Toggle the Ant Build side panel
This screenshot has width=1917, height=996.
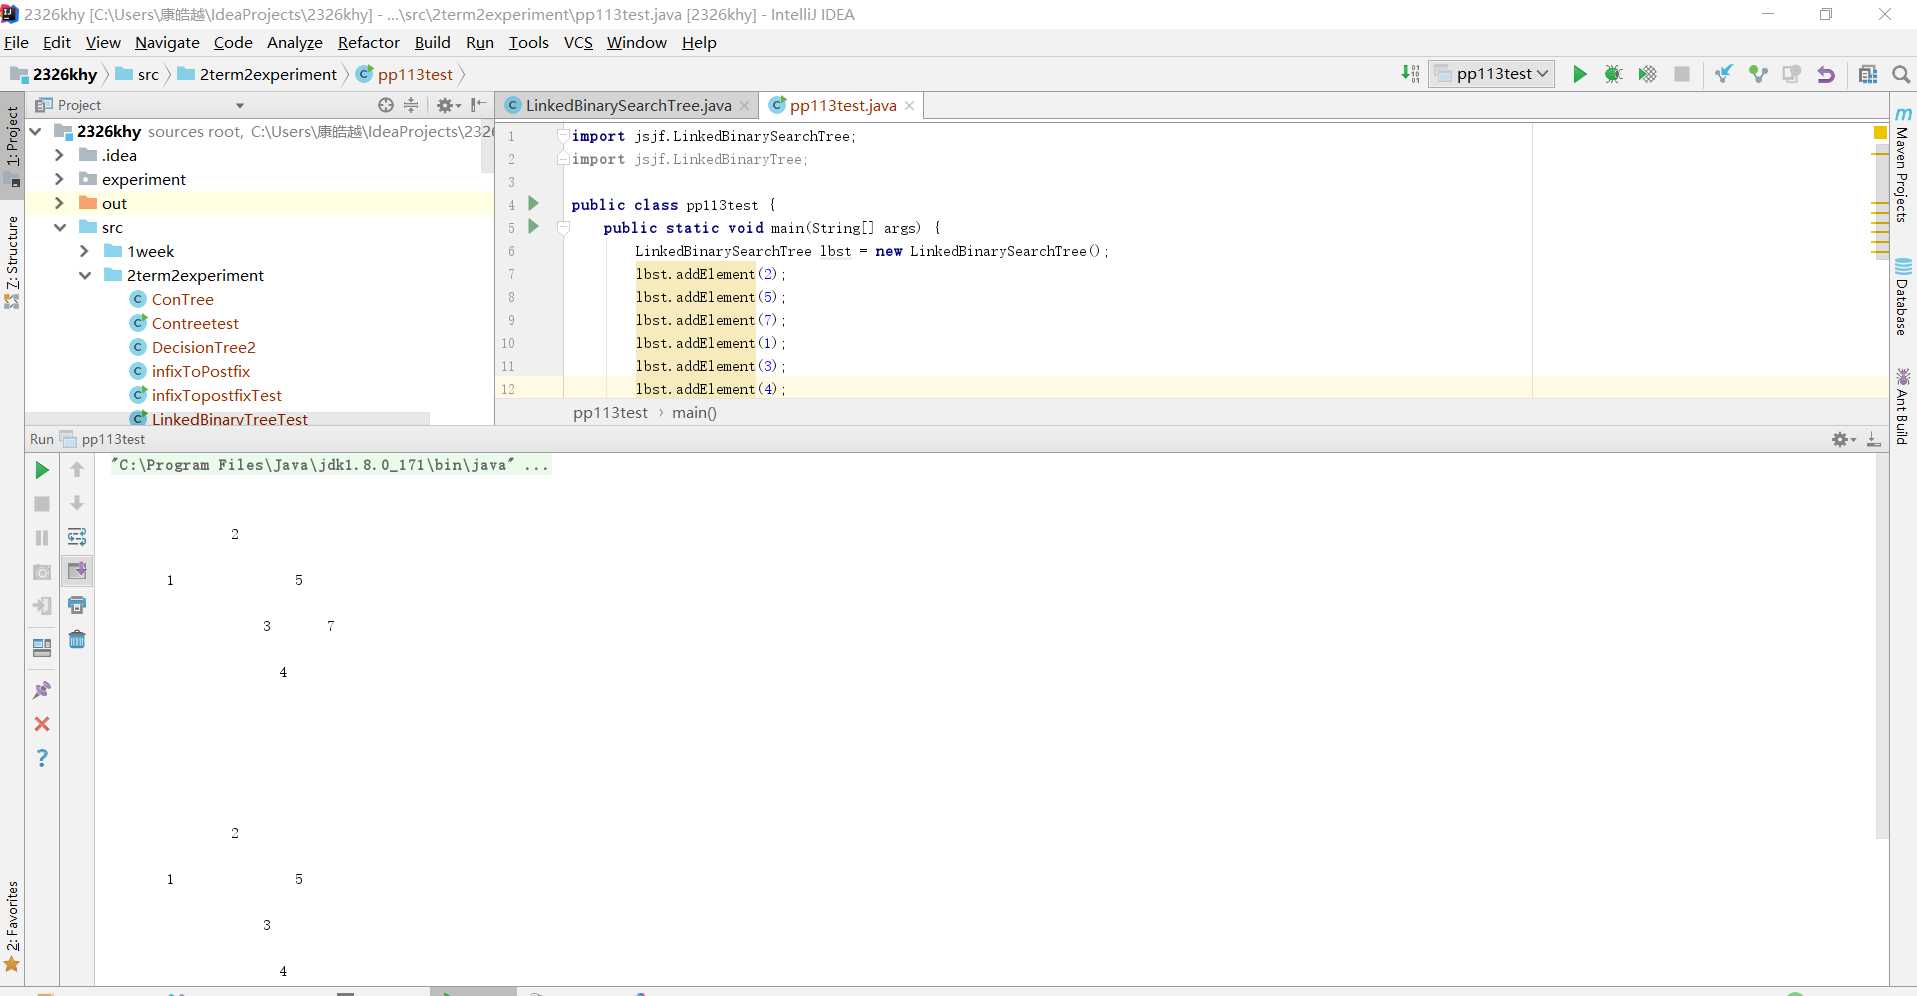click(x=1903, y=407)
